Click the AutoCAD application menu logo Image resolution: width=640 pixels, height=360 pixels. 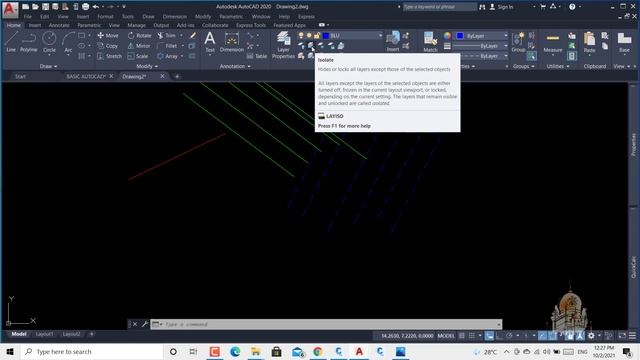(10, 9)
